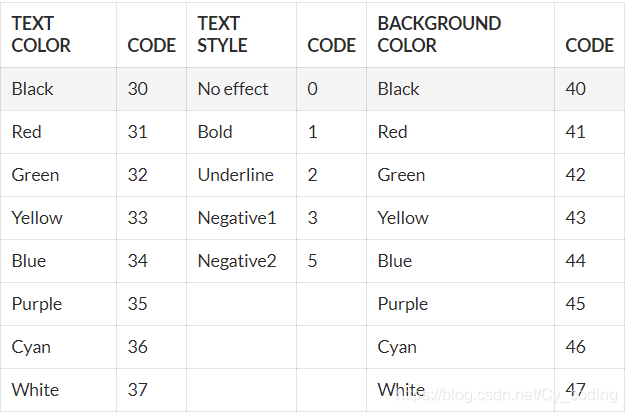Click the BACKGROUND COLOR column header
The width and height of the screenshot is (626, 413).
[x=439, y=34]
